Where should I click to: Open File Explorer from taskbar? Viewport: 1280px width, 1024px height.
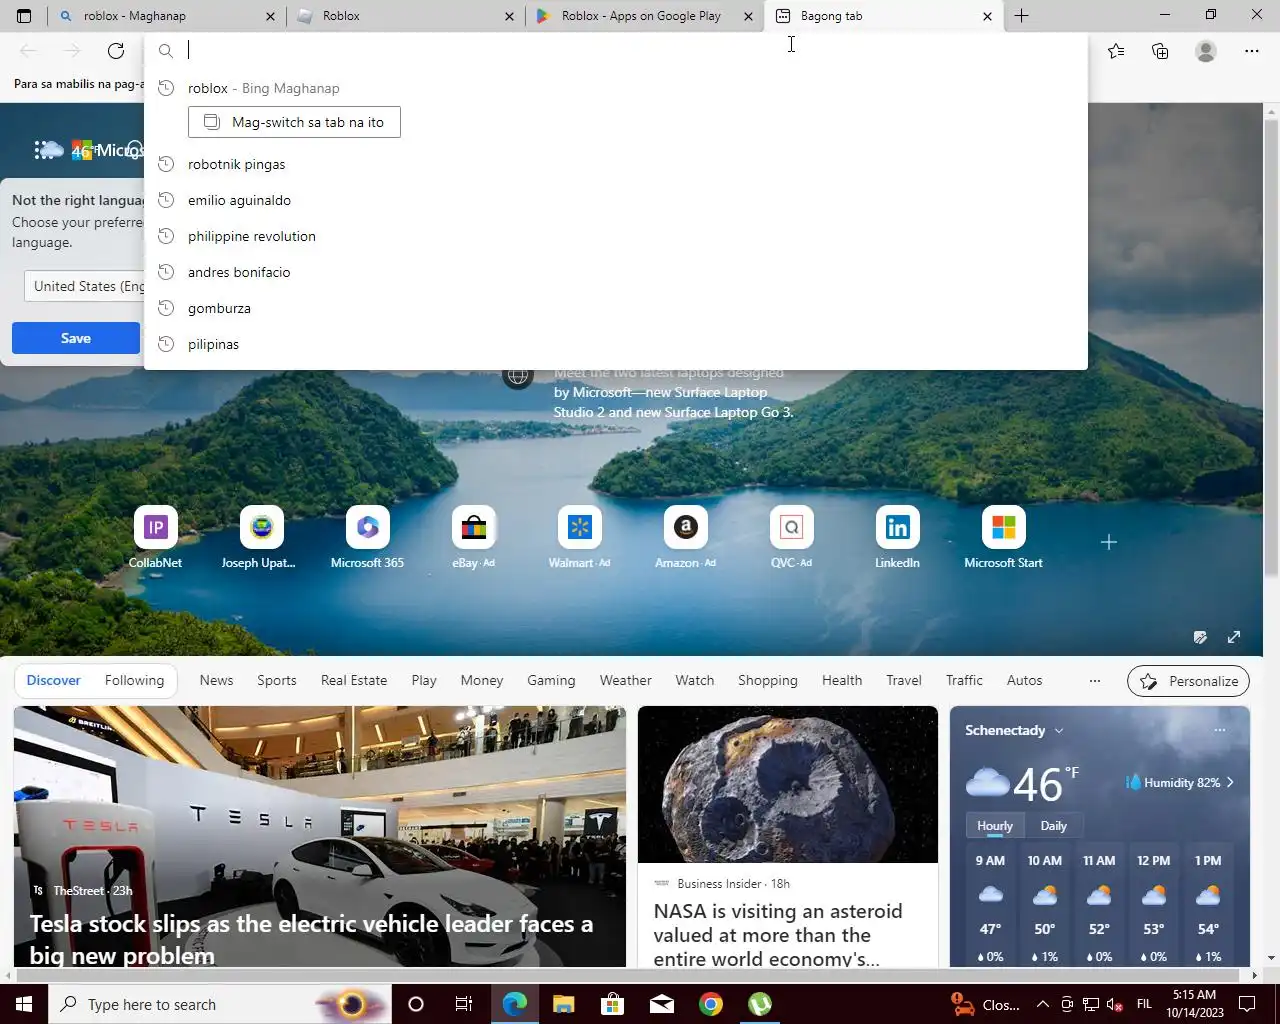click(563, 1004)
